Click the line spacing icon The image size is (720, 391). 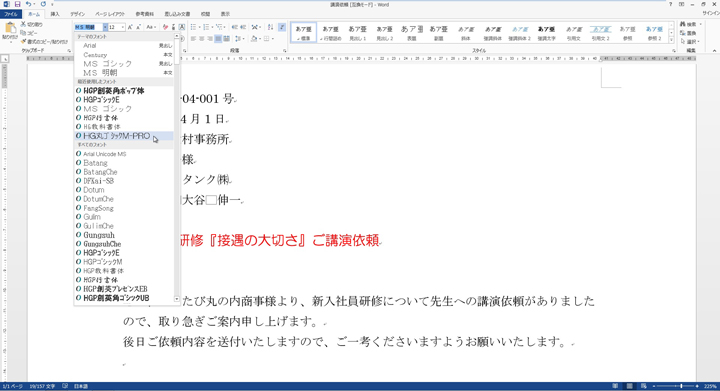click(x=239, y=39)
